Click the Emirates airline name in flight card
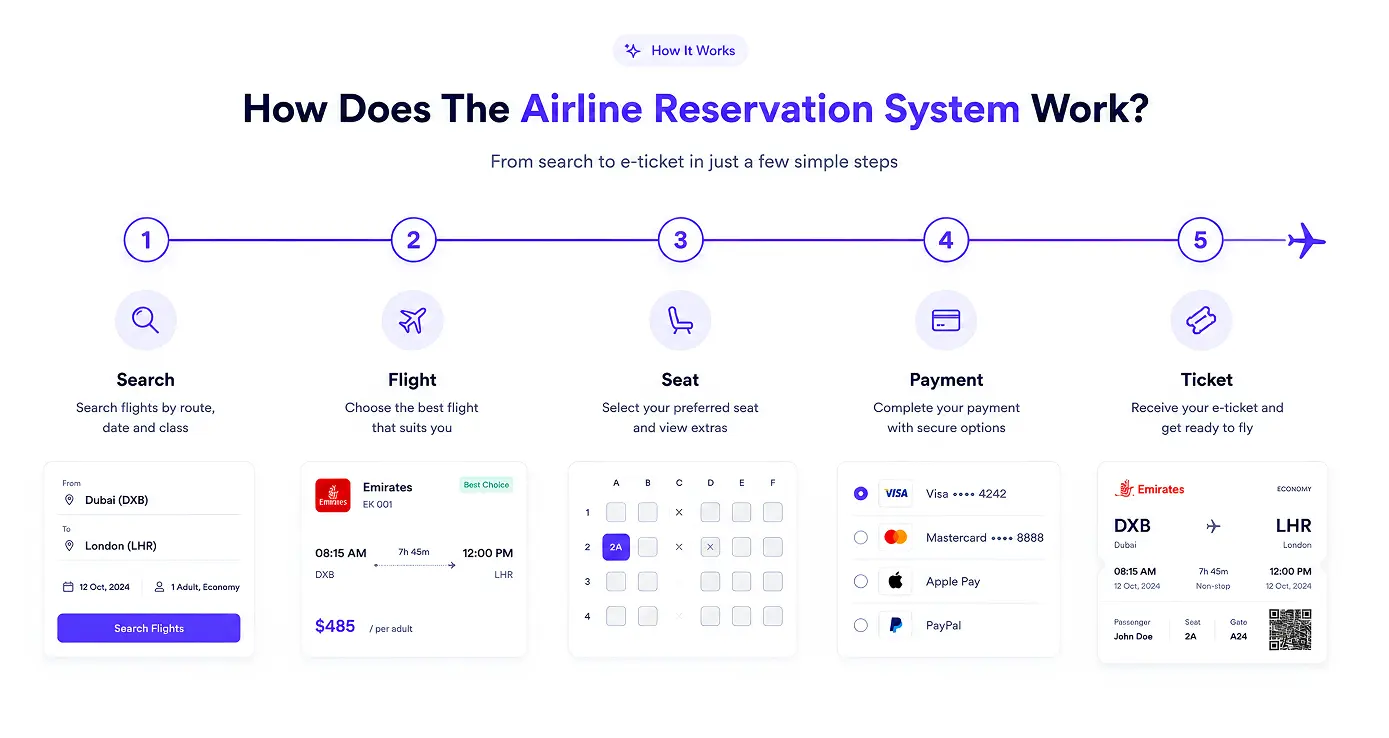Screen dimensions: 1389x738 point(388,487)
